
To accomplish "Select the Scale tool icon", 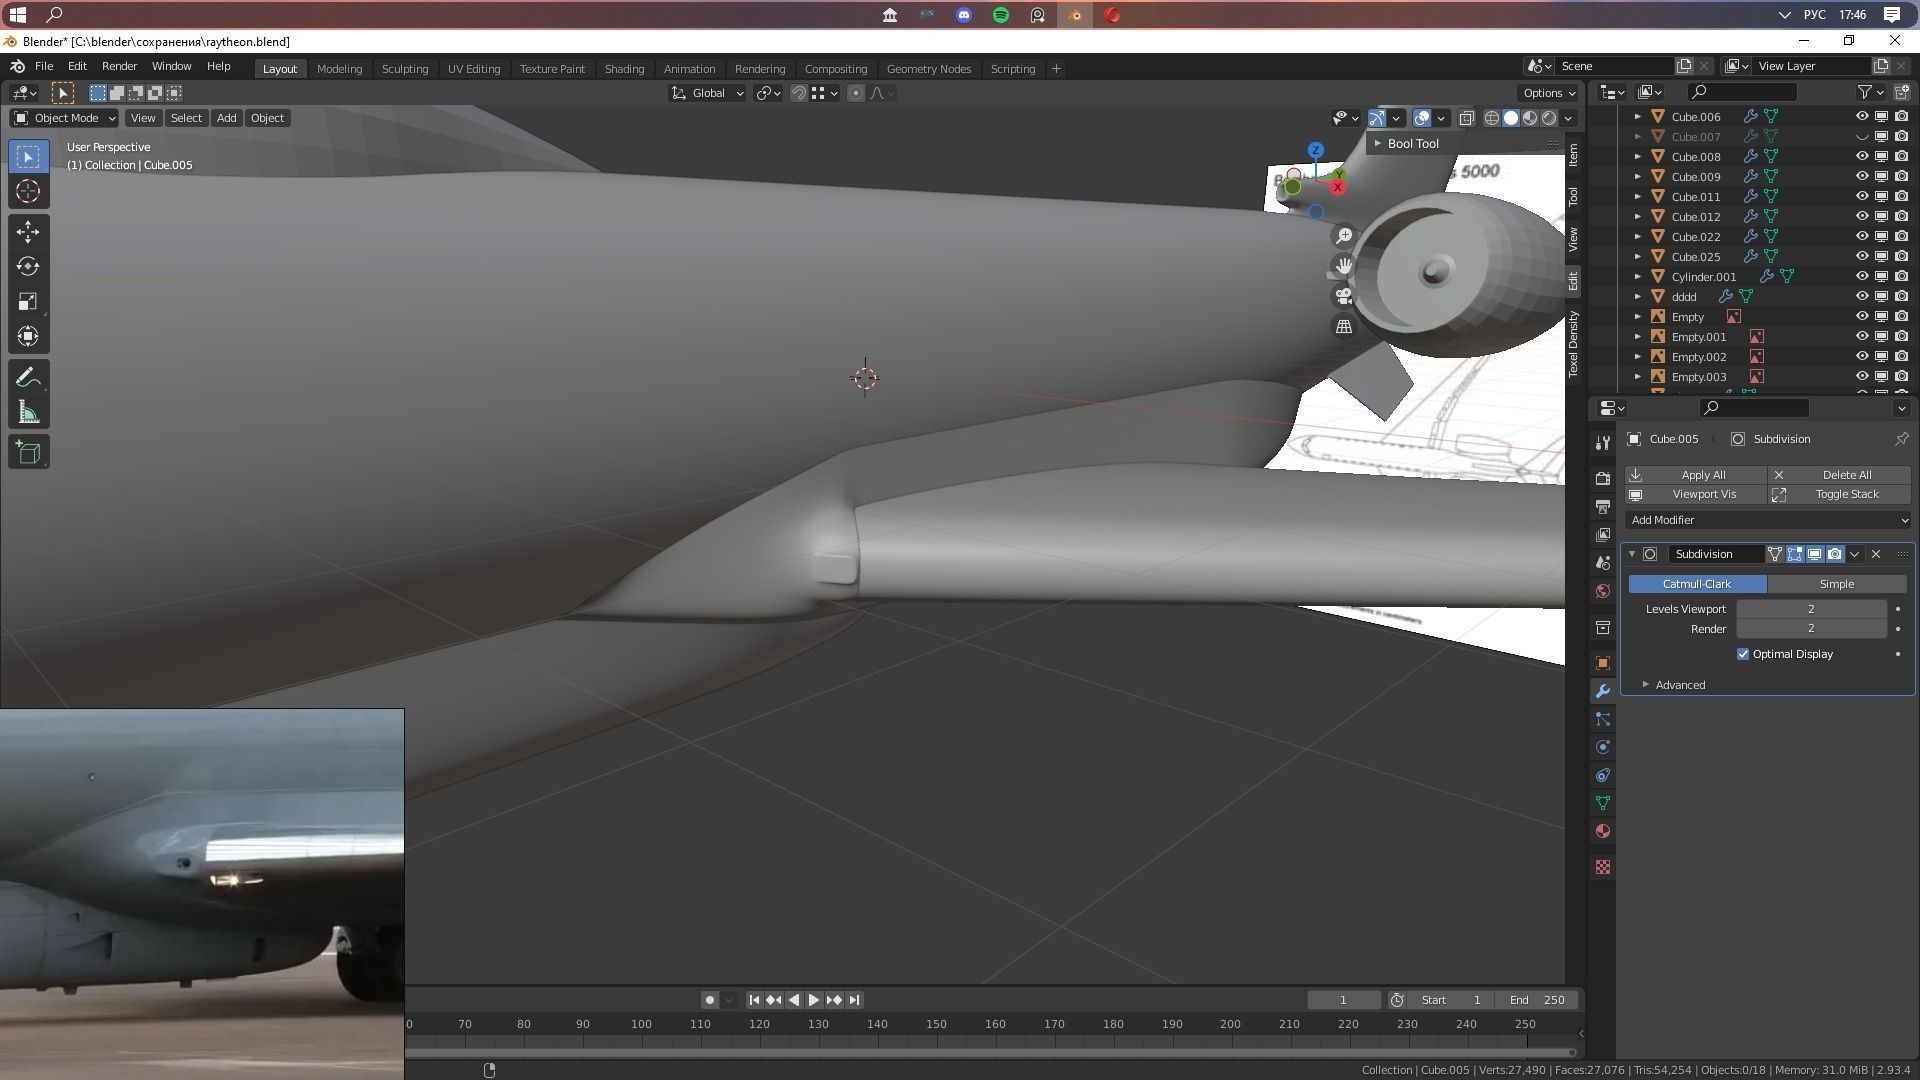I will click(x=28, y=302).
